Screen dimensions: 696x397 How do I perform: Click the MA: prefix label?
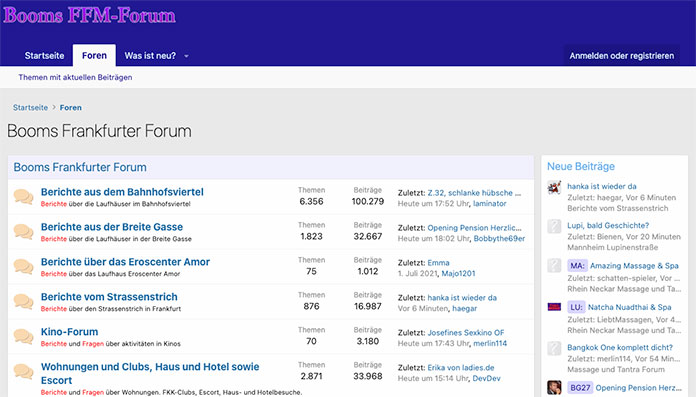pos(577,266)
